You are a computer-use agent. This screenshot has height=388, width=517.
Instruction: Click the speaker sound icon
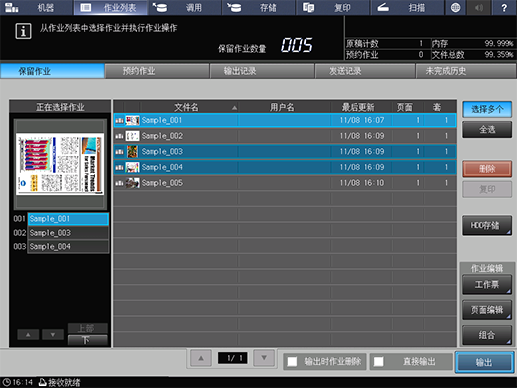click(x=479, y=7)
